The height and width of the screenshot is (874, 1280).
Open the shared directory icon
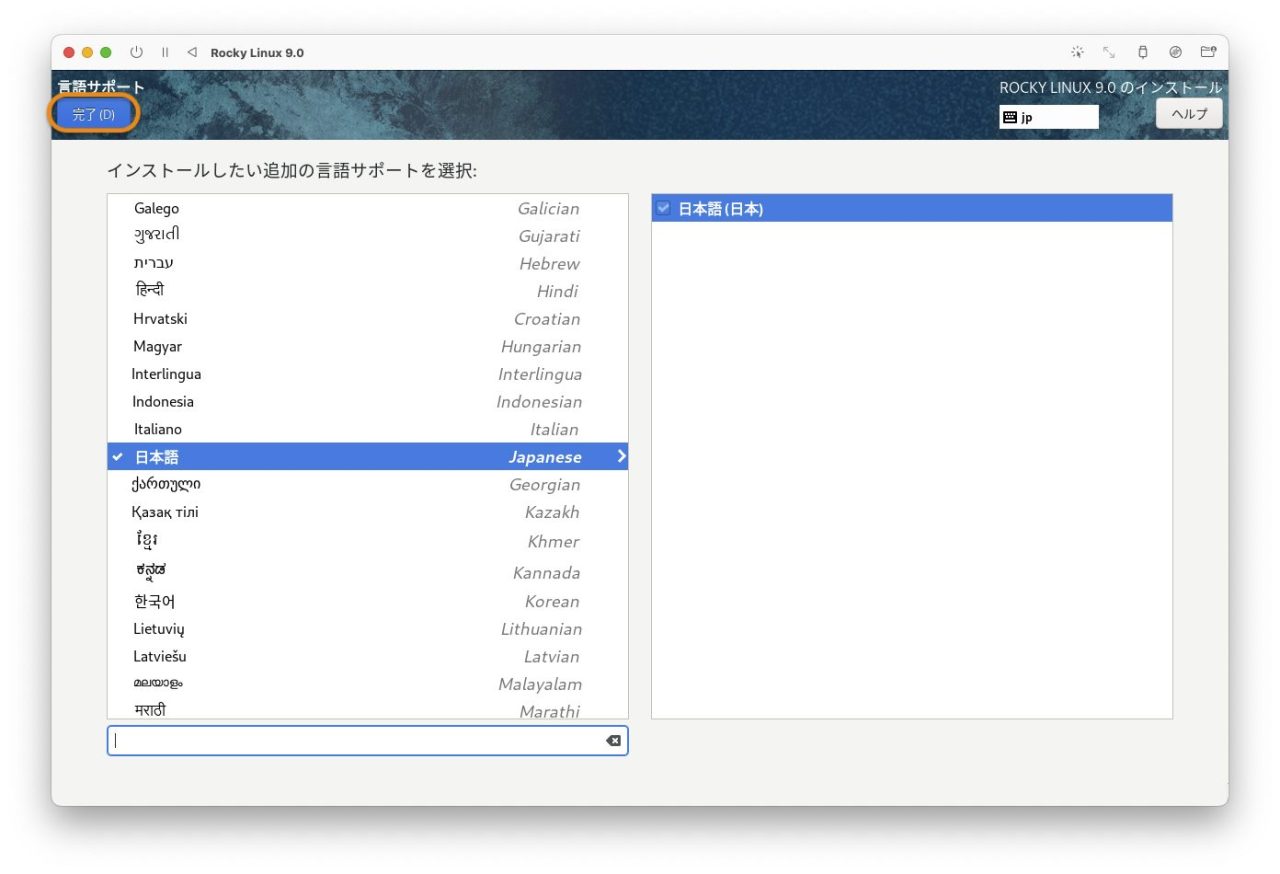click(x=1208, y=52)
